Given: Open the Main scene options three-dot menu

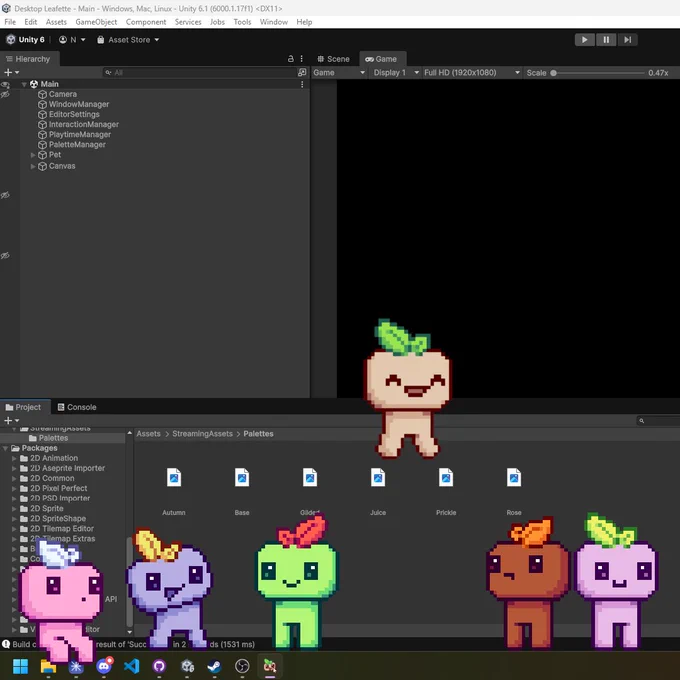Looking at the screenshot, I should tap(302, 84).
